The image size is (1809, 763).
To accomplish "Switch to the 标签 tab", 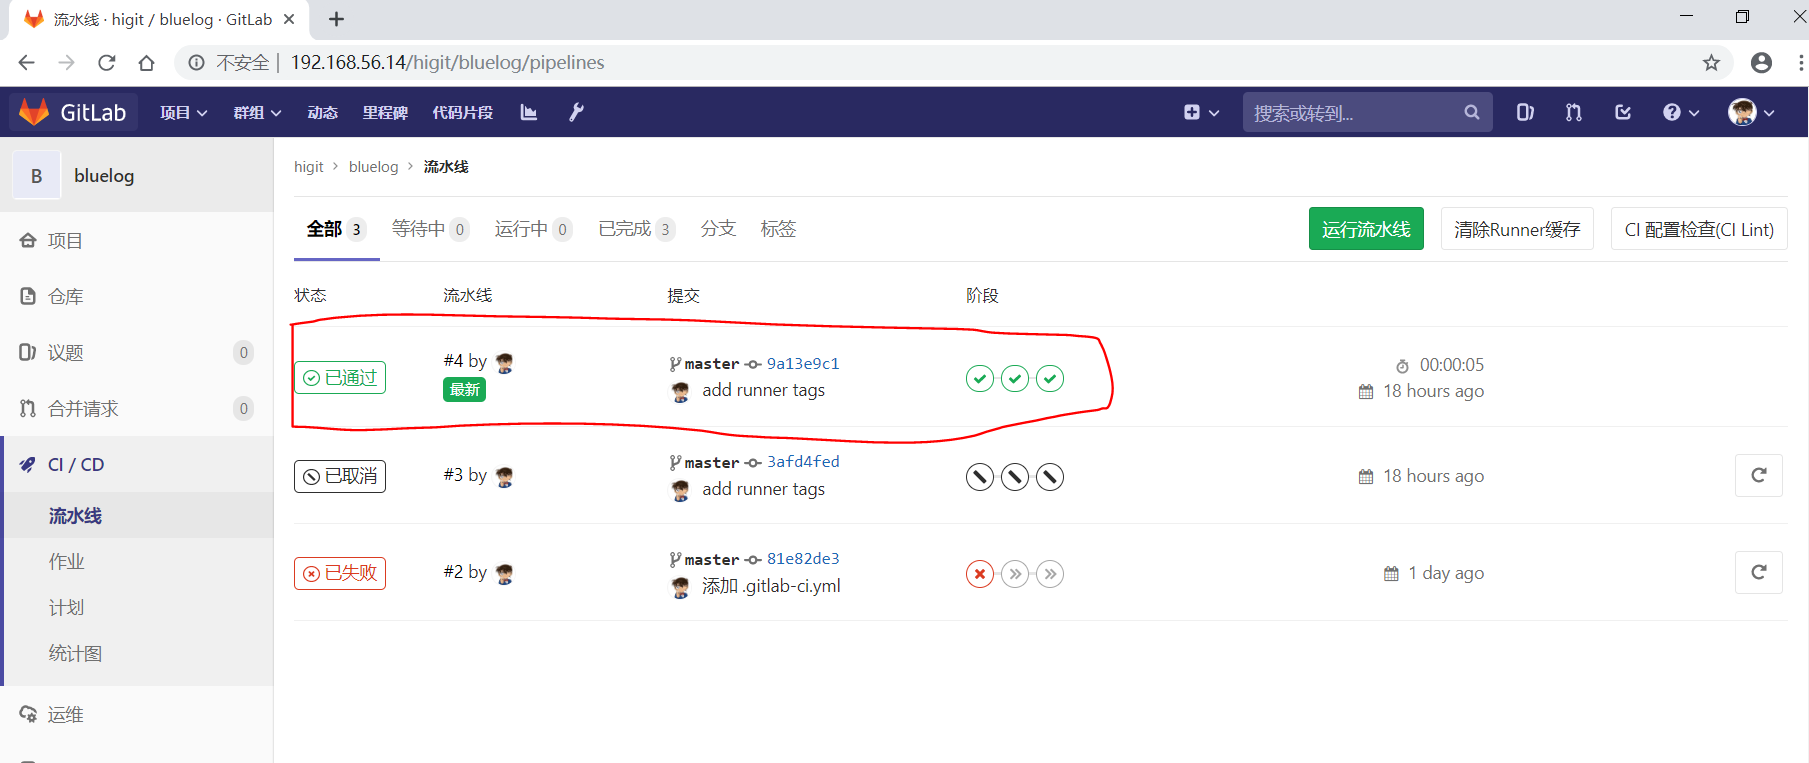I will tap(778, 229).
